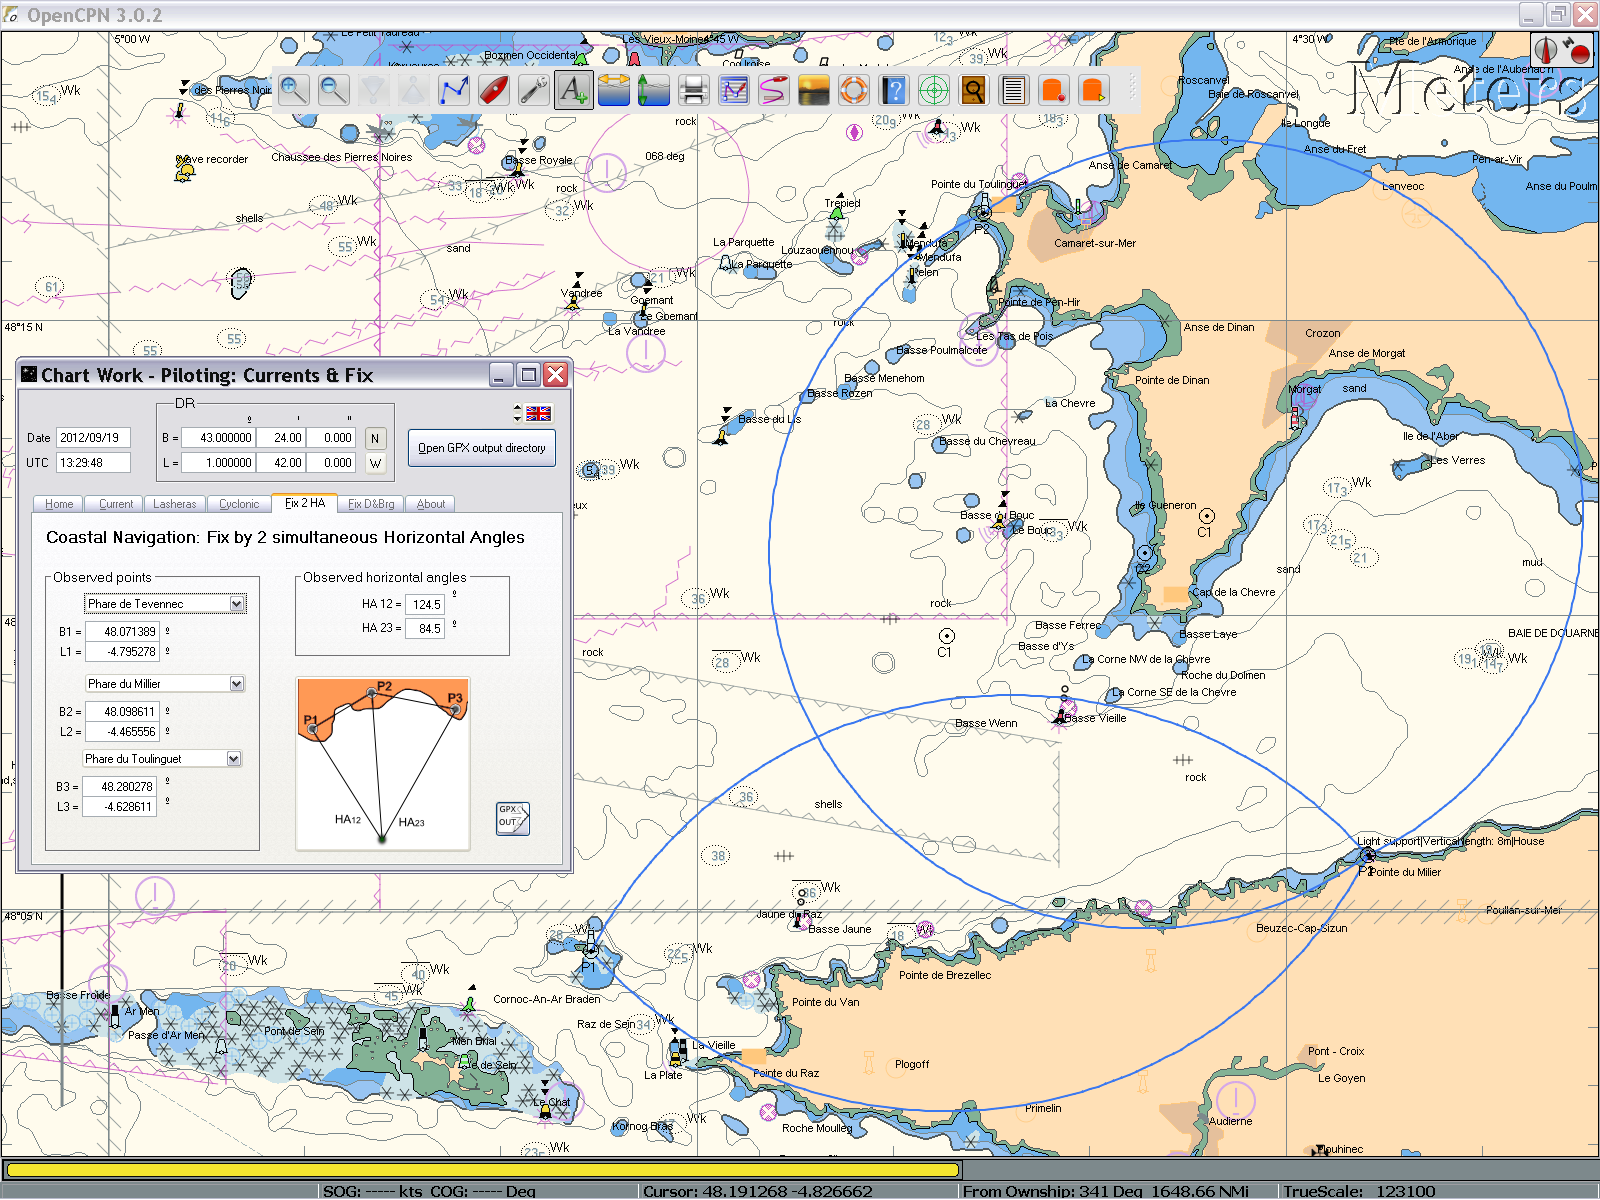Toggle the text annotation tool
1600x1200 pixels.
pos(573,90)
